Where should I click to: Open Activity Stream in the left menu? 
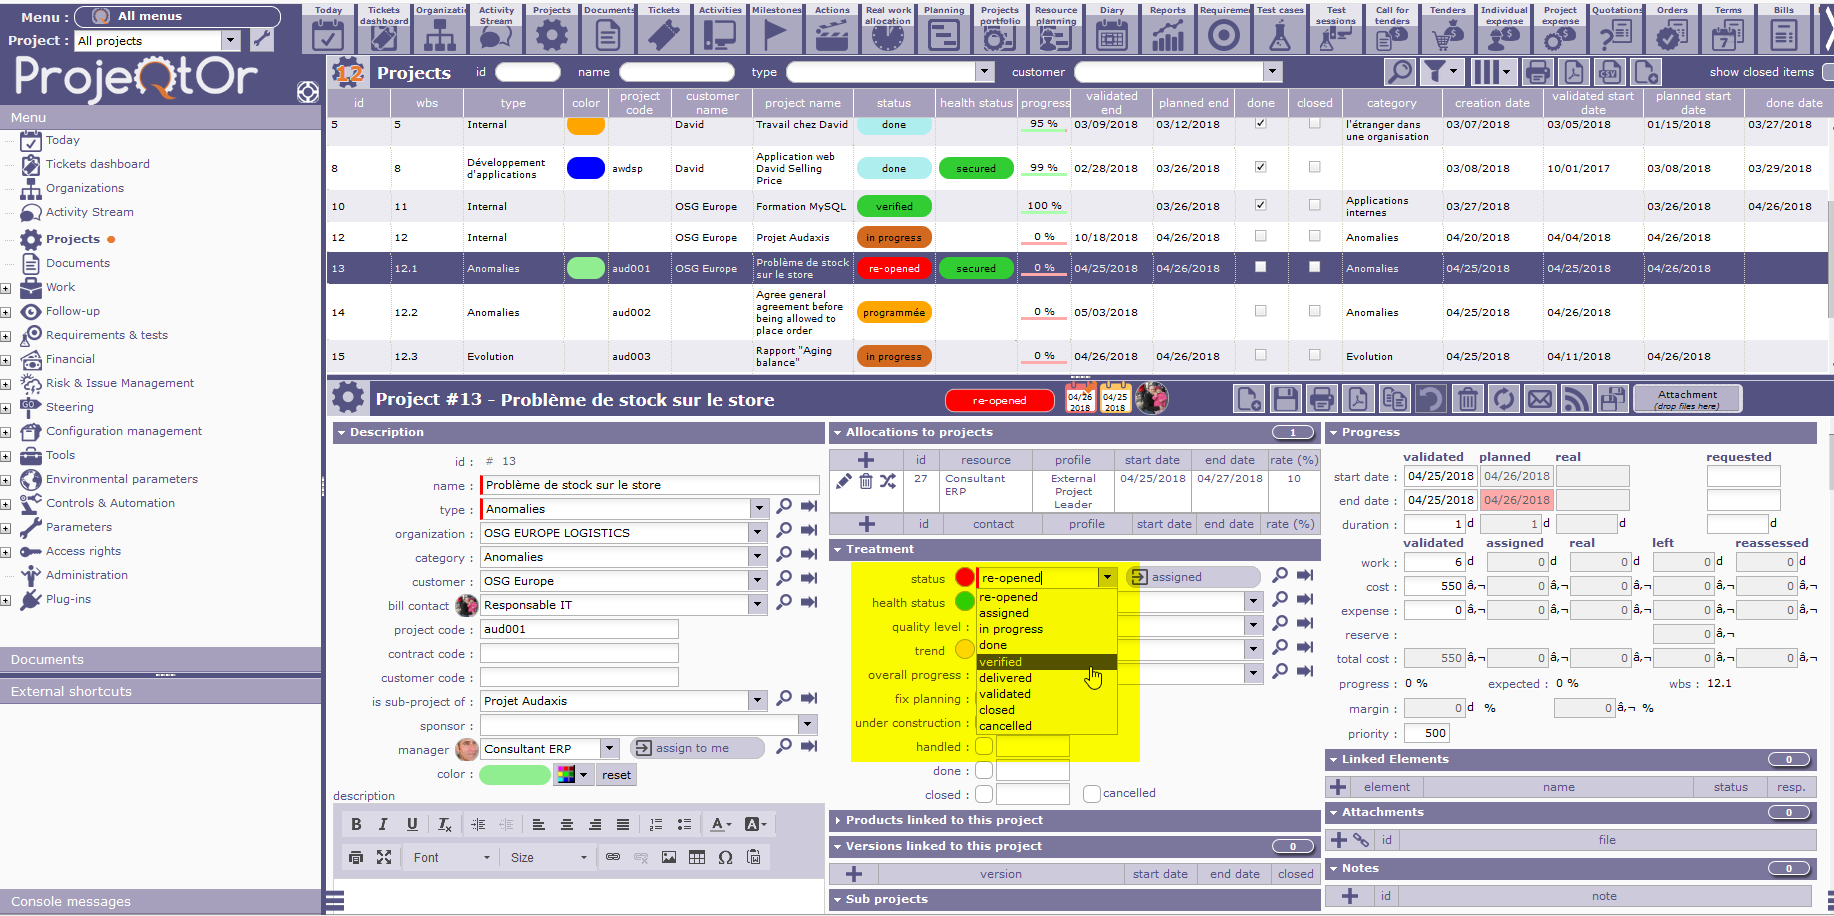pyautogui.click(x=89, y=212)
